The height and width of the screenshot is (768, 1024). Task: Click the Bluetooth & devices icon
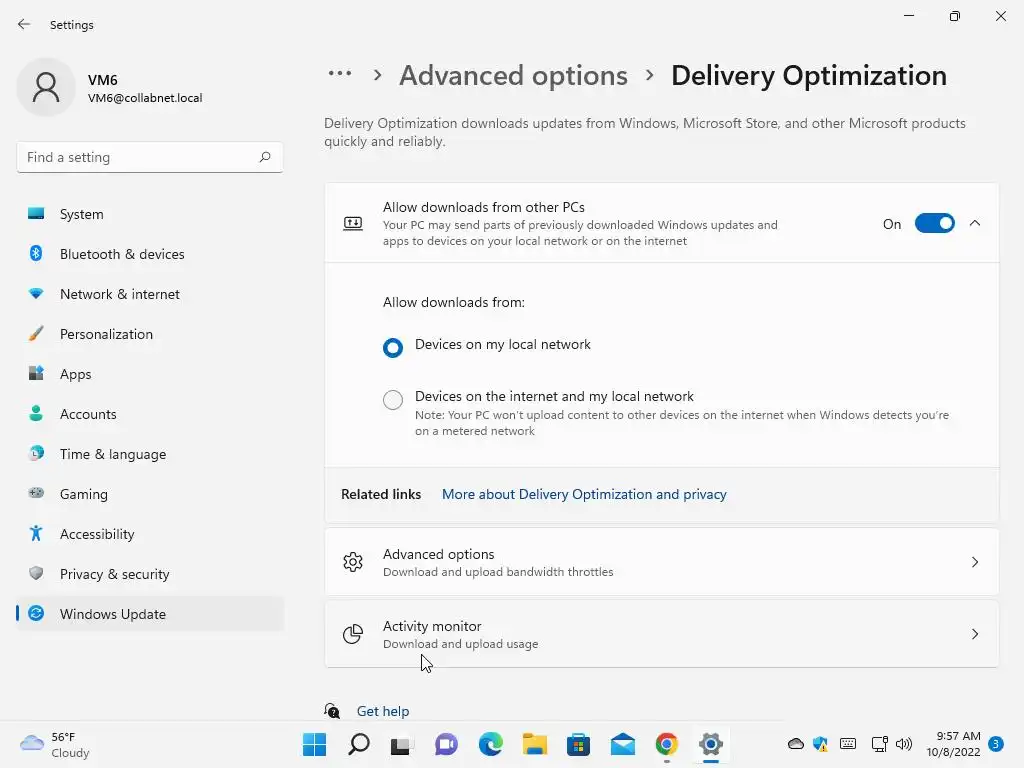click(36, 254)
